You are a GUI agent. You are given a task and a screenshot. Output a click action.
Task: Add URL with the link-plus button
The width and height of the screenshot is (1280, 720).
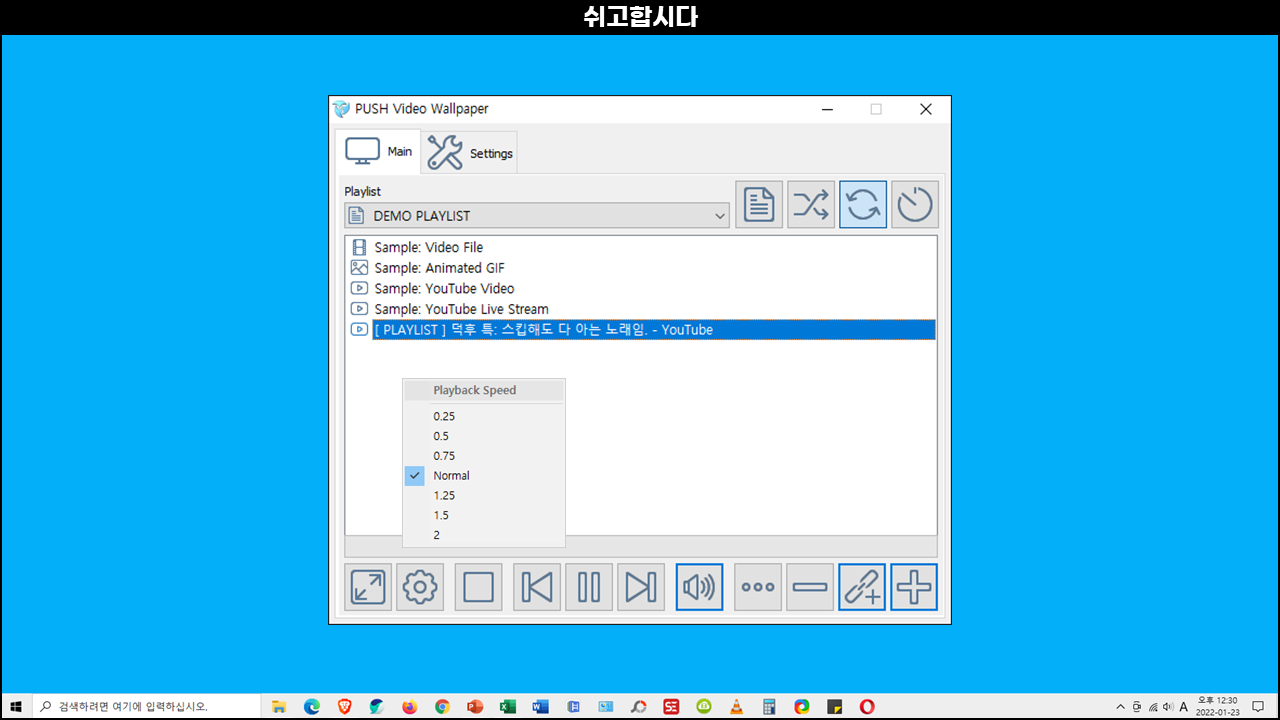coord(862,587)
